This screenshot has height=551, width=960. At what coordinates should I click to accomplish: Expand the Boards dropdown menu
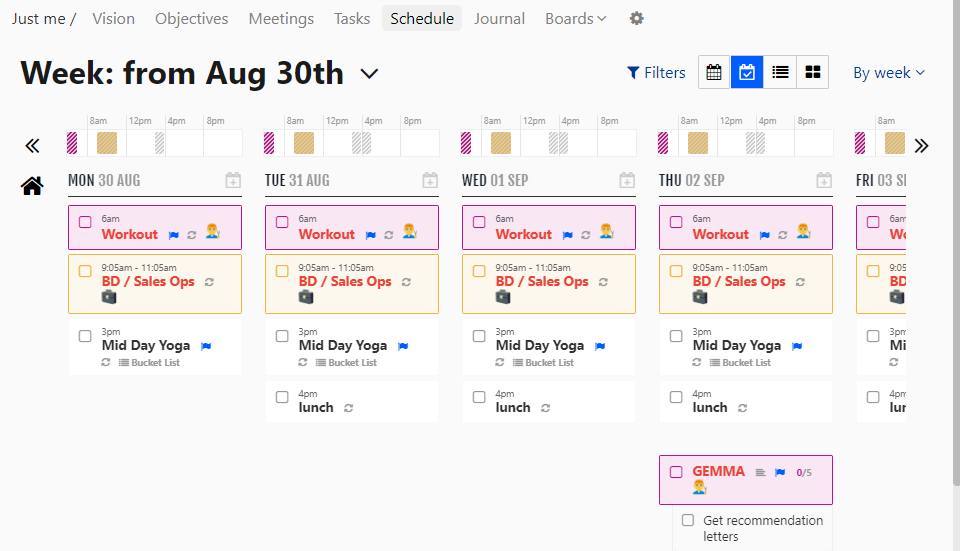point(576,19)
